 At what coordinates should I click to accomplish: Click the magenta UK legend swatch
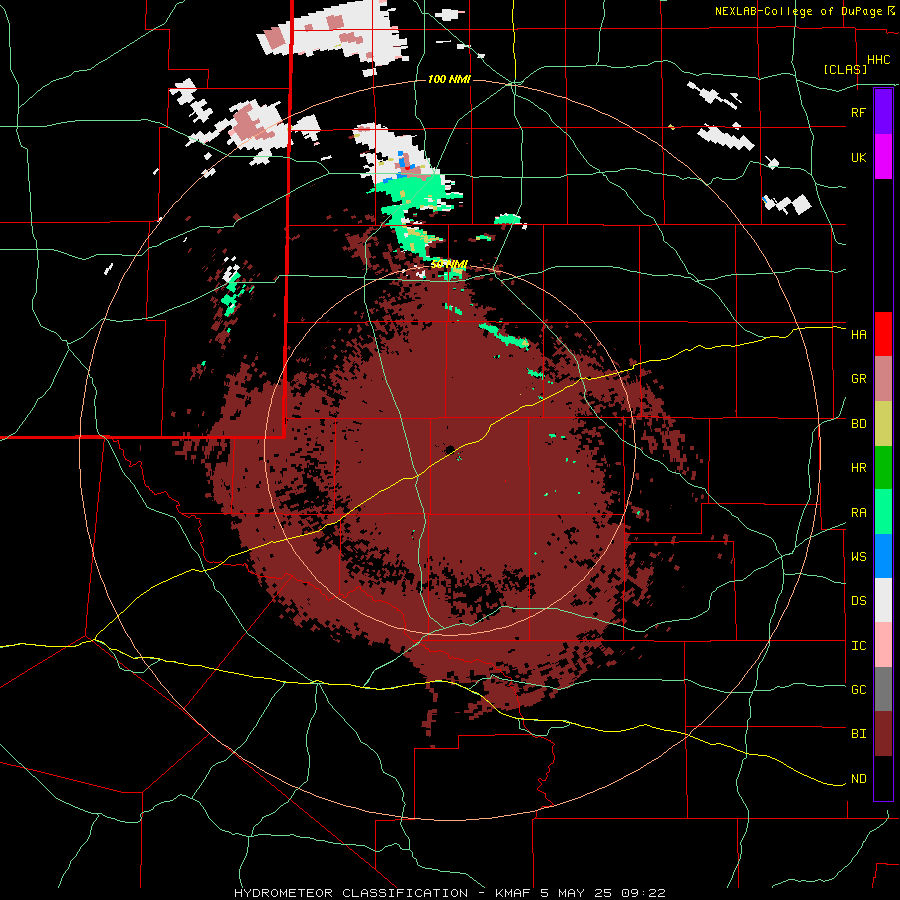point(883,157)
